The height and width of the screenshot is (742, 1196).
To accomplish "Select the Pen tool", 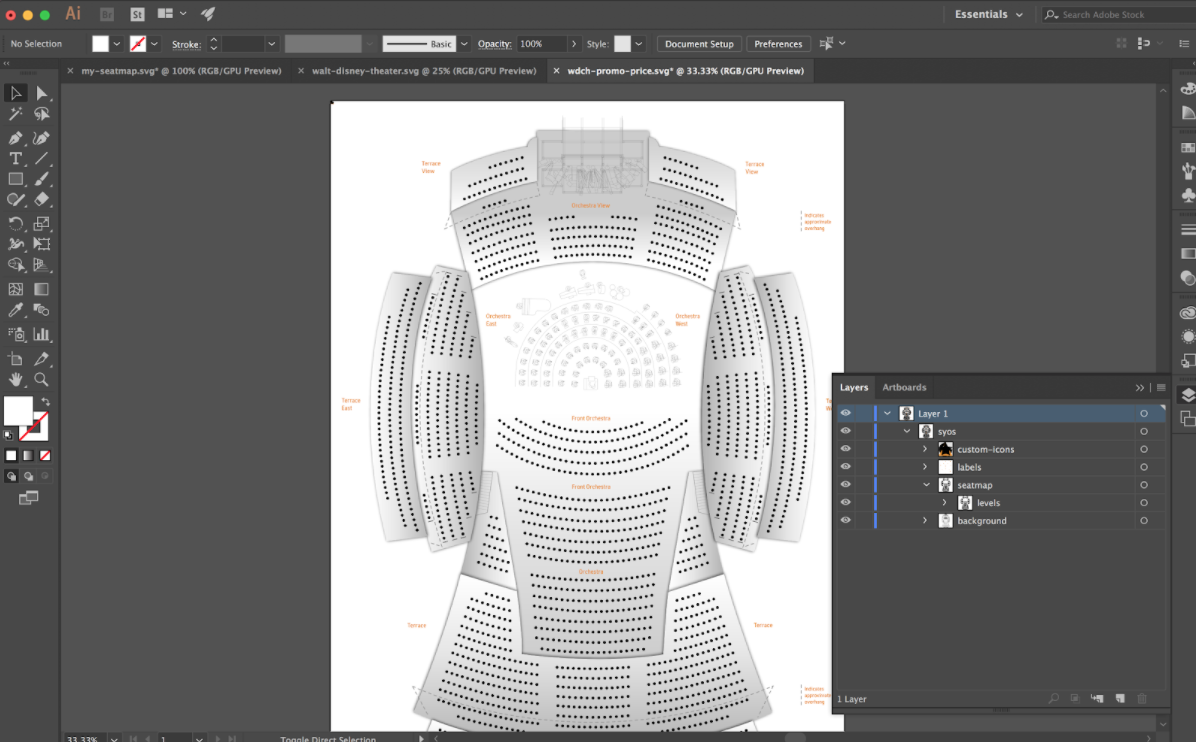I will coord(15,138).
